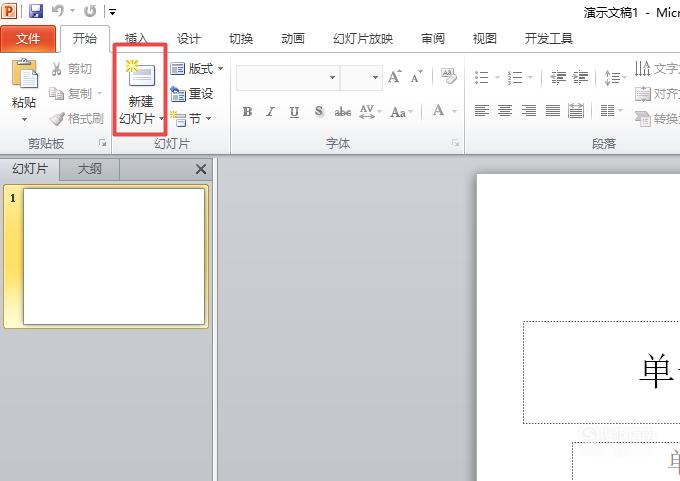Open the File (文件) tab
The height and width of the screenshot is (481, 680).
point(28,39)
